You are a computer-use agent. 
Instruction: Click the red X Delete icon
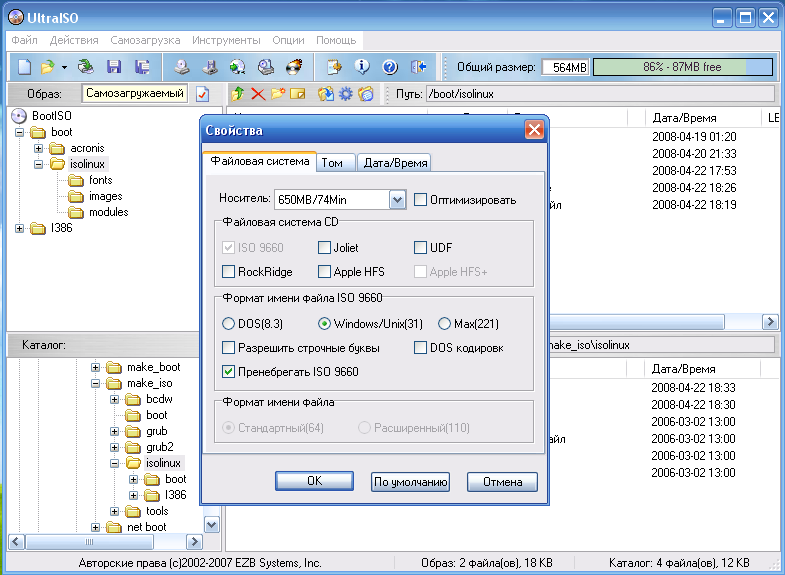tap(258, 94)
